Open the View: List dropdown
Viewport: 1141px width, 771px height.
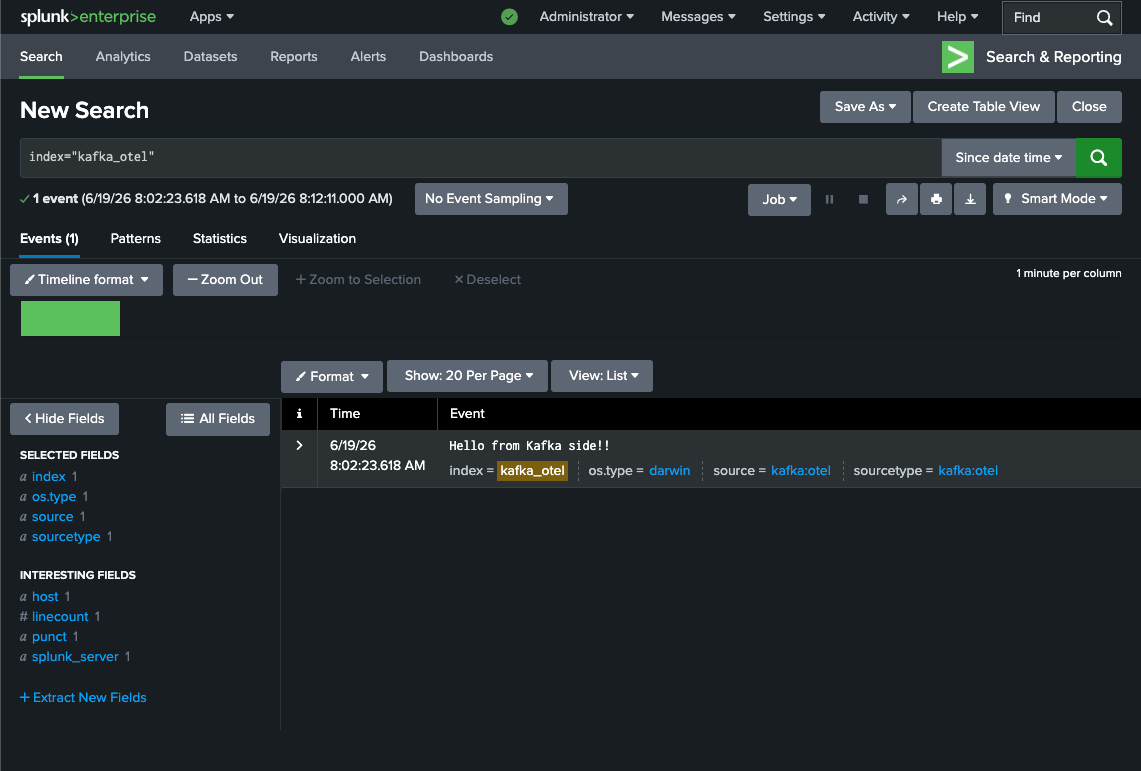[x=602, y=376]
